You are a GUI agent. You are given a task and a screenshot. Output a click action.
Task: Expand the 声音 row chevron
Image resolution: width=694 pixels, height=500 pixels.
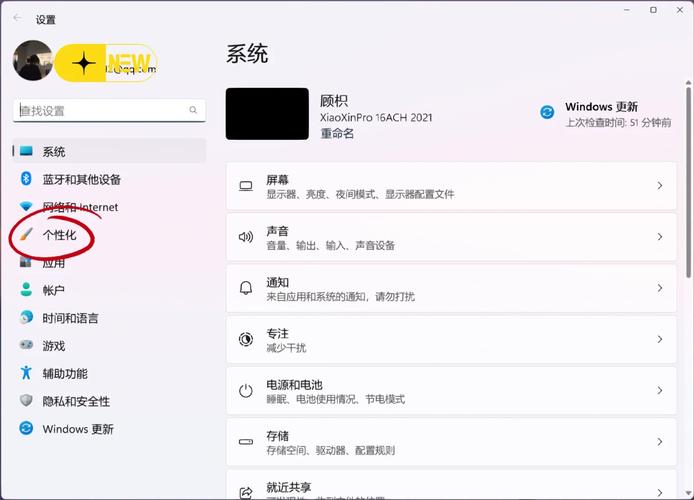[660, 237]
